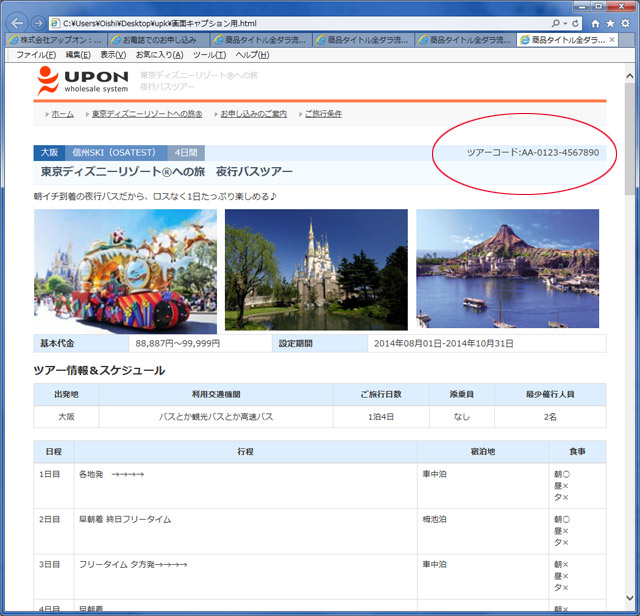
Task: Click the 1日目 schedule row label
Action: 50,474
